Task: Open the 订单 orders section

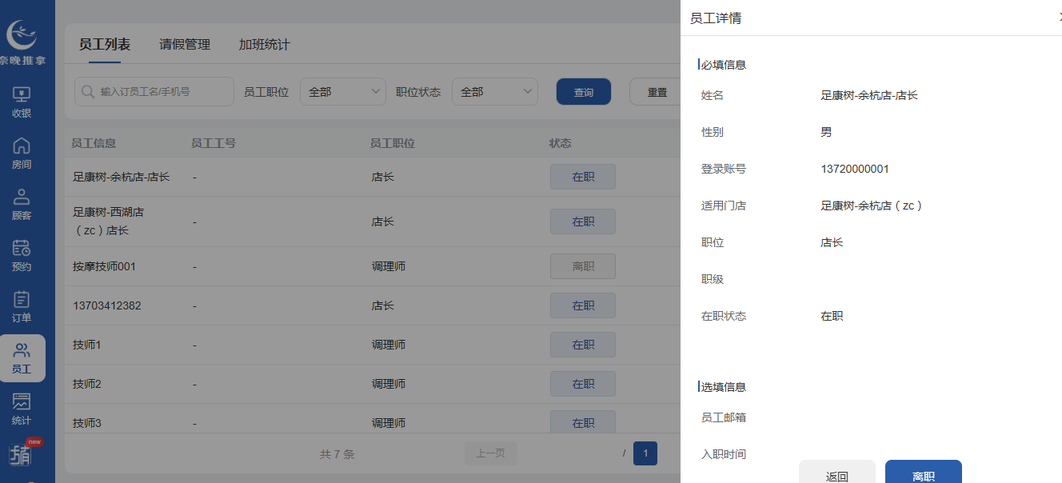Action: [x=22, y=307]
